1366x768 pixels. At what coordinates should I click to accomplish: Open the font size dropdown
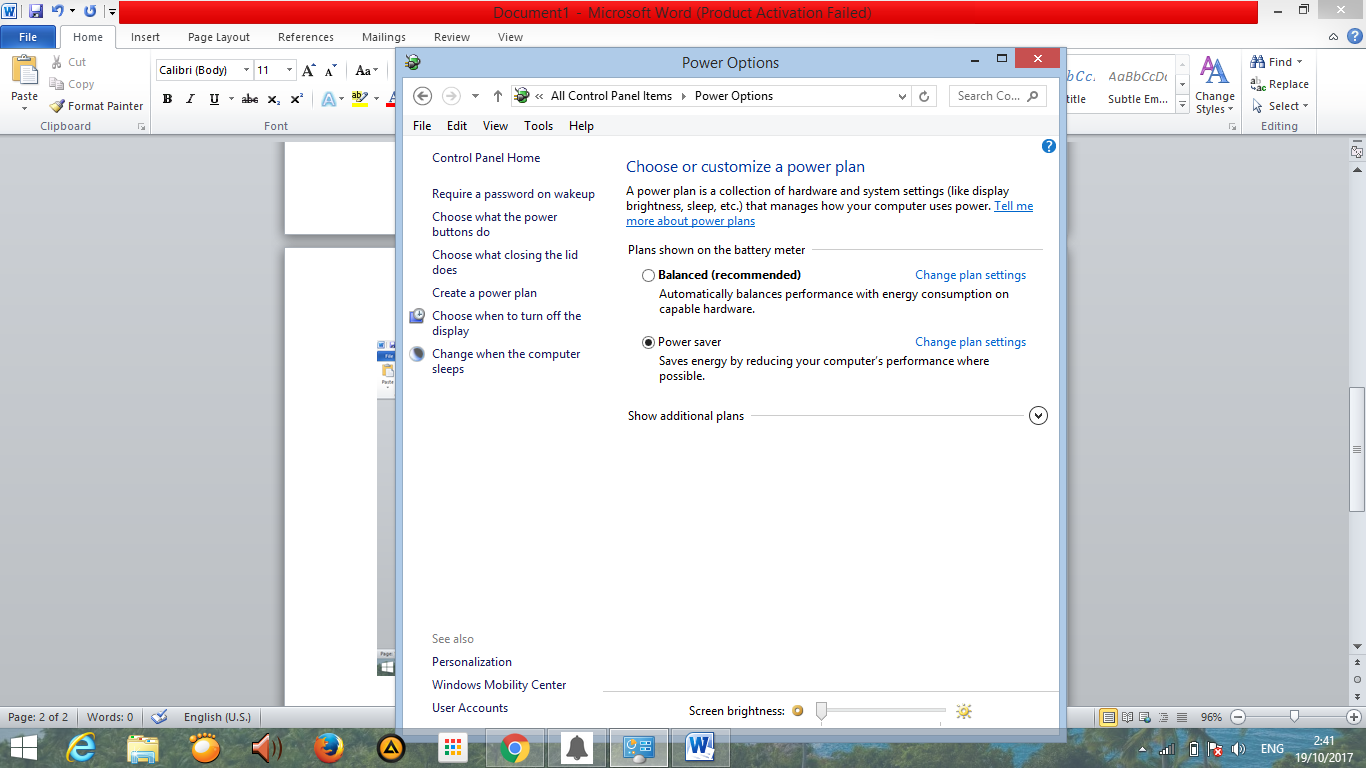[290, 70]
